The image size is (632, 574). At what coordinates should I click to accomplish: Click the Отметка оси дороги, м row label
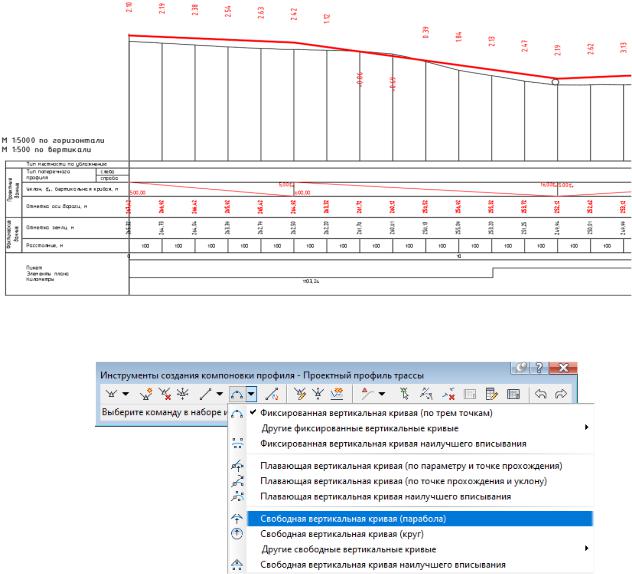coord(56,206)
